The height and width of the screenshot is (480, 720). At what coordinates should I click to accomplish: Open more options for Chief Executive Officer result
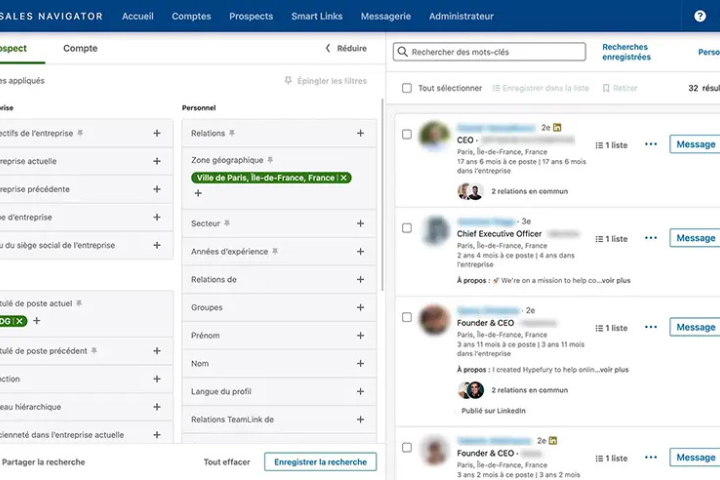click(651, 238)
